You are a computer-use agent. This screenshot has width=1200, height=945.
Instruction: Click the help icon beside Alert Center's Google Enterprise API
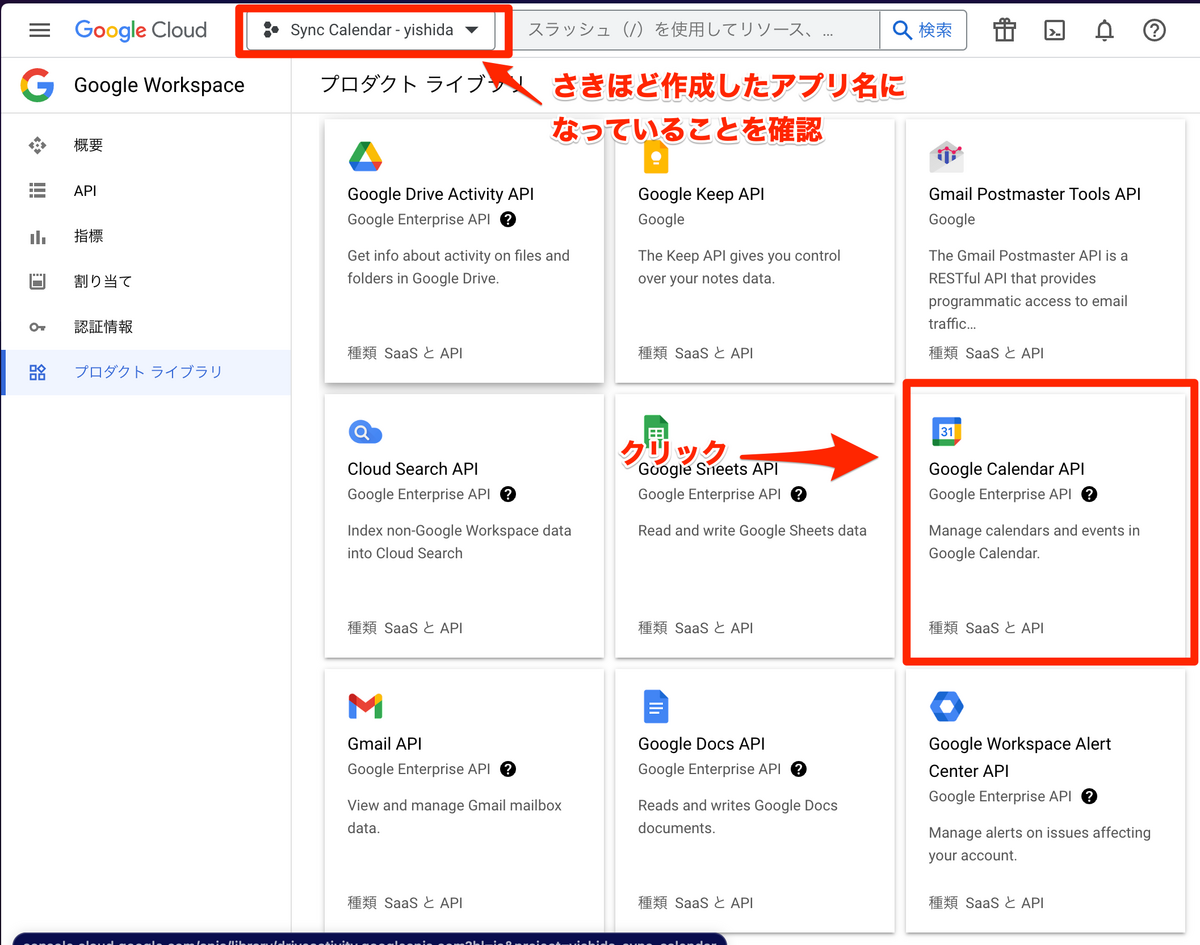tap(1090, 796)
